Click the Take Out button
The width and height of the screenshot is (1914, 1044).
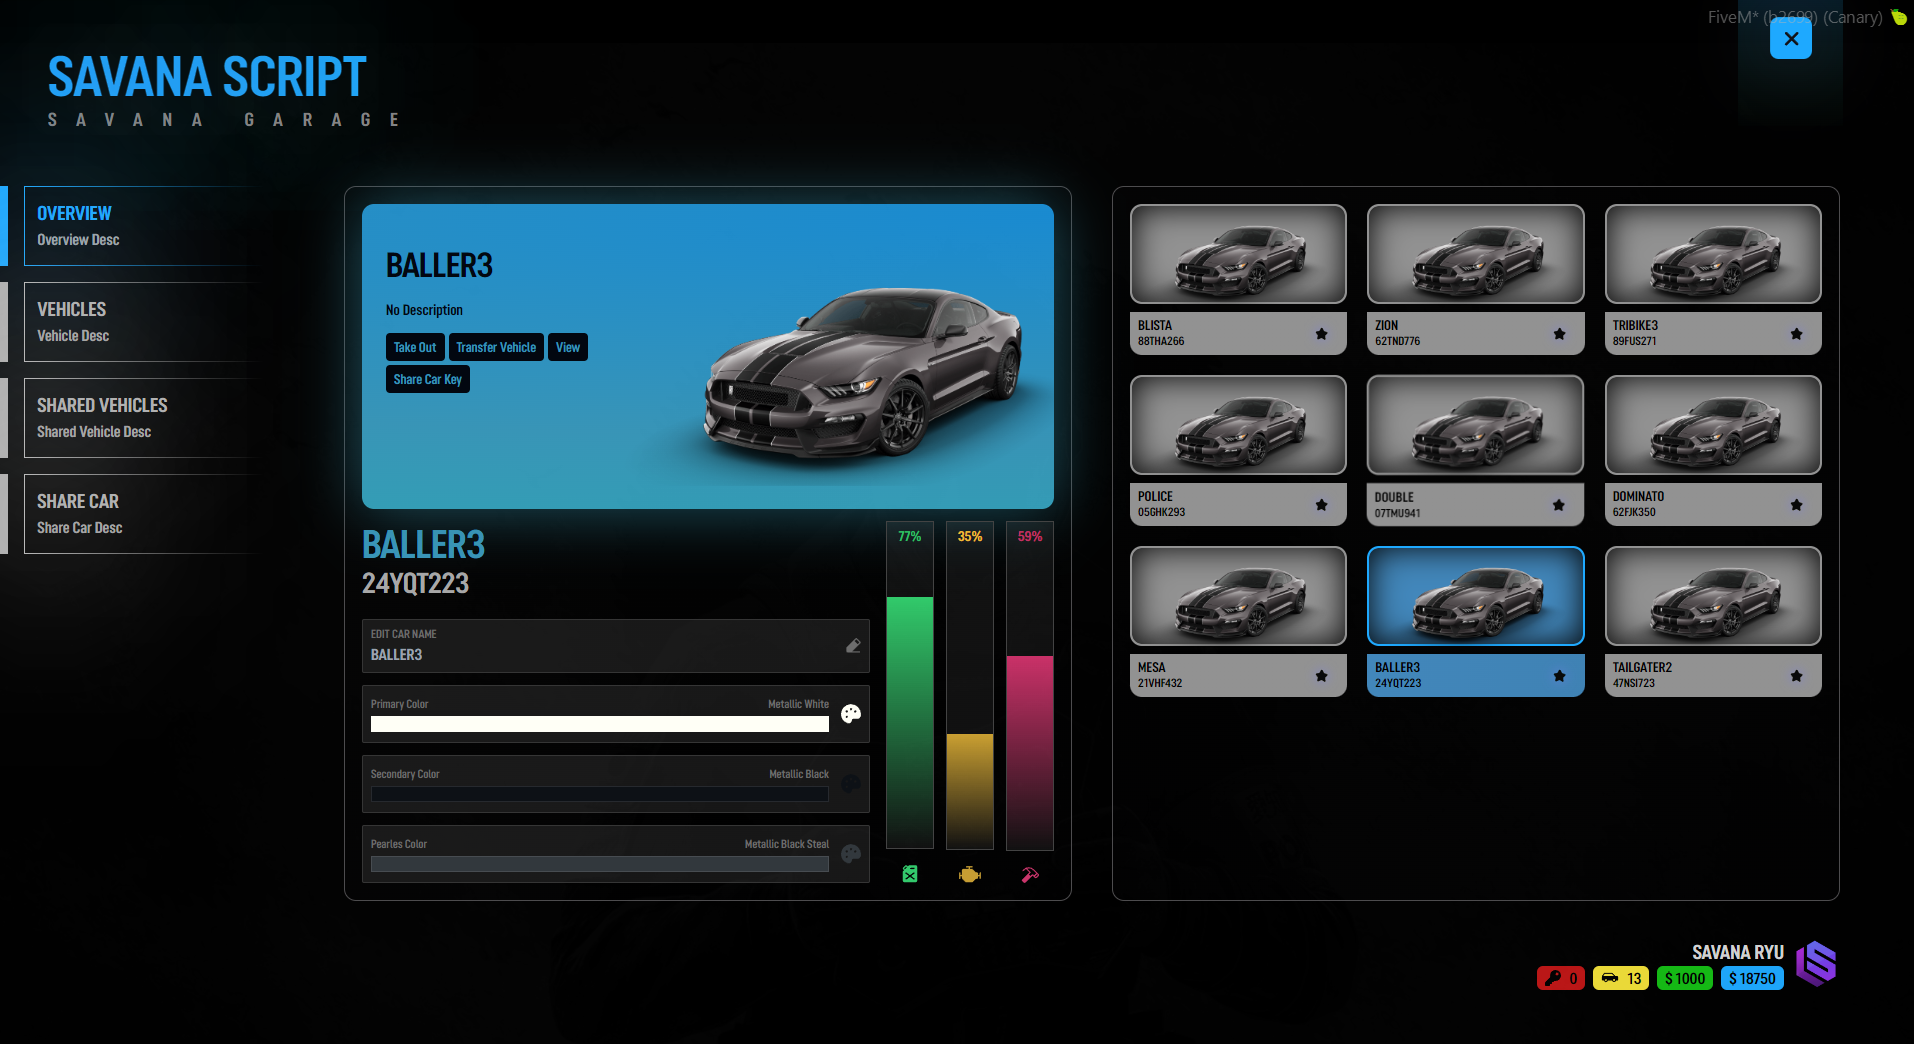(415, 347)
